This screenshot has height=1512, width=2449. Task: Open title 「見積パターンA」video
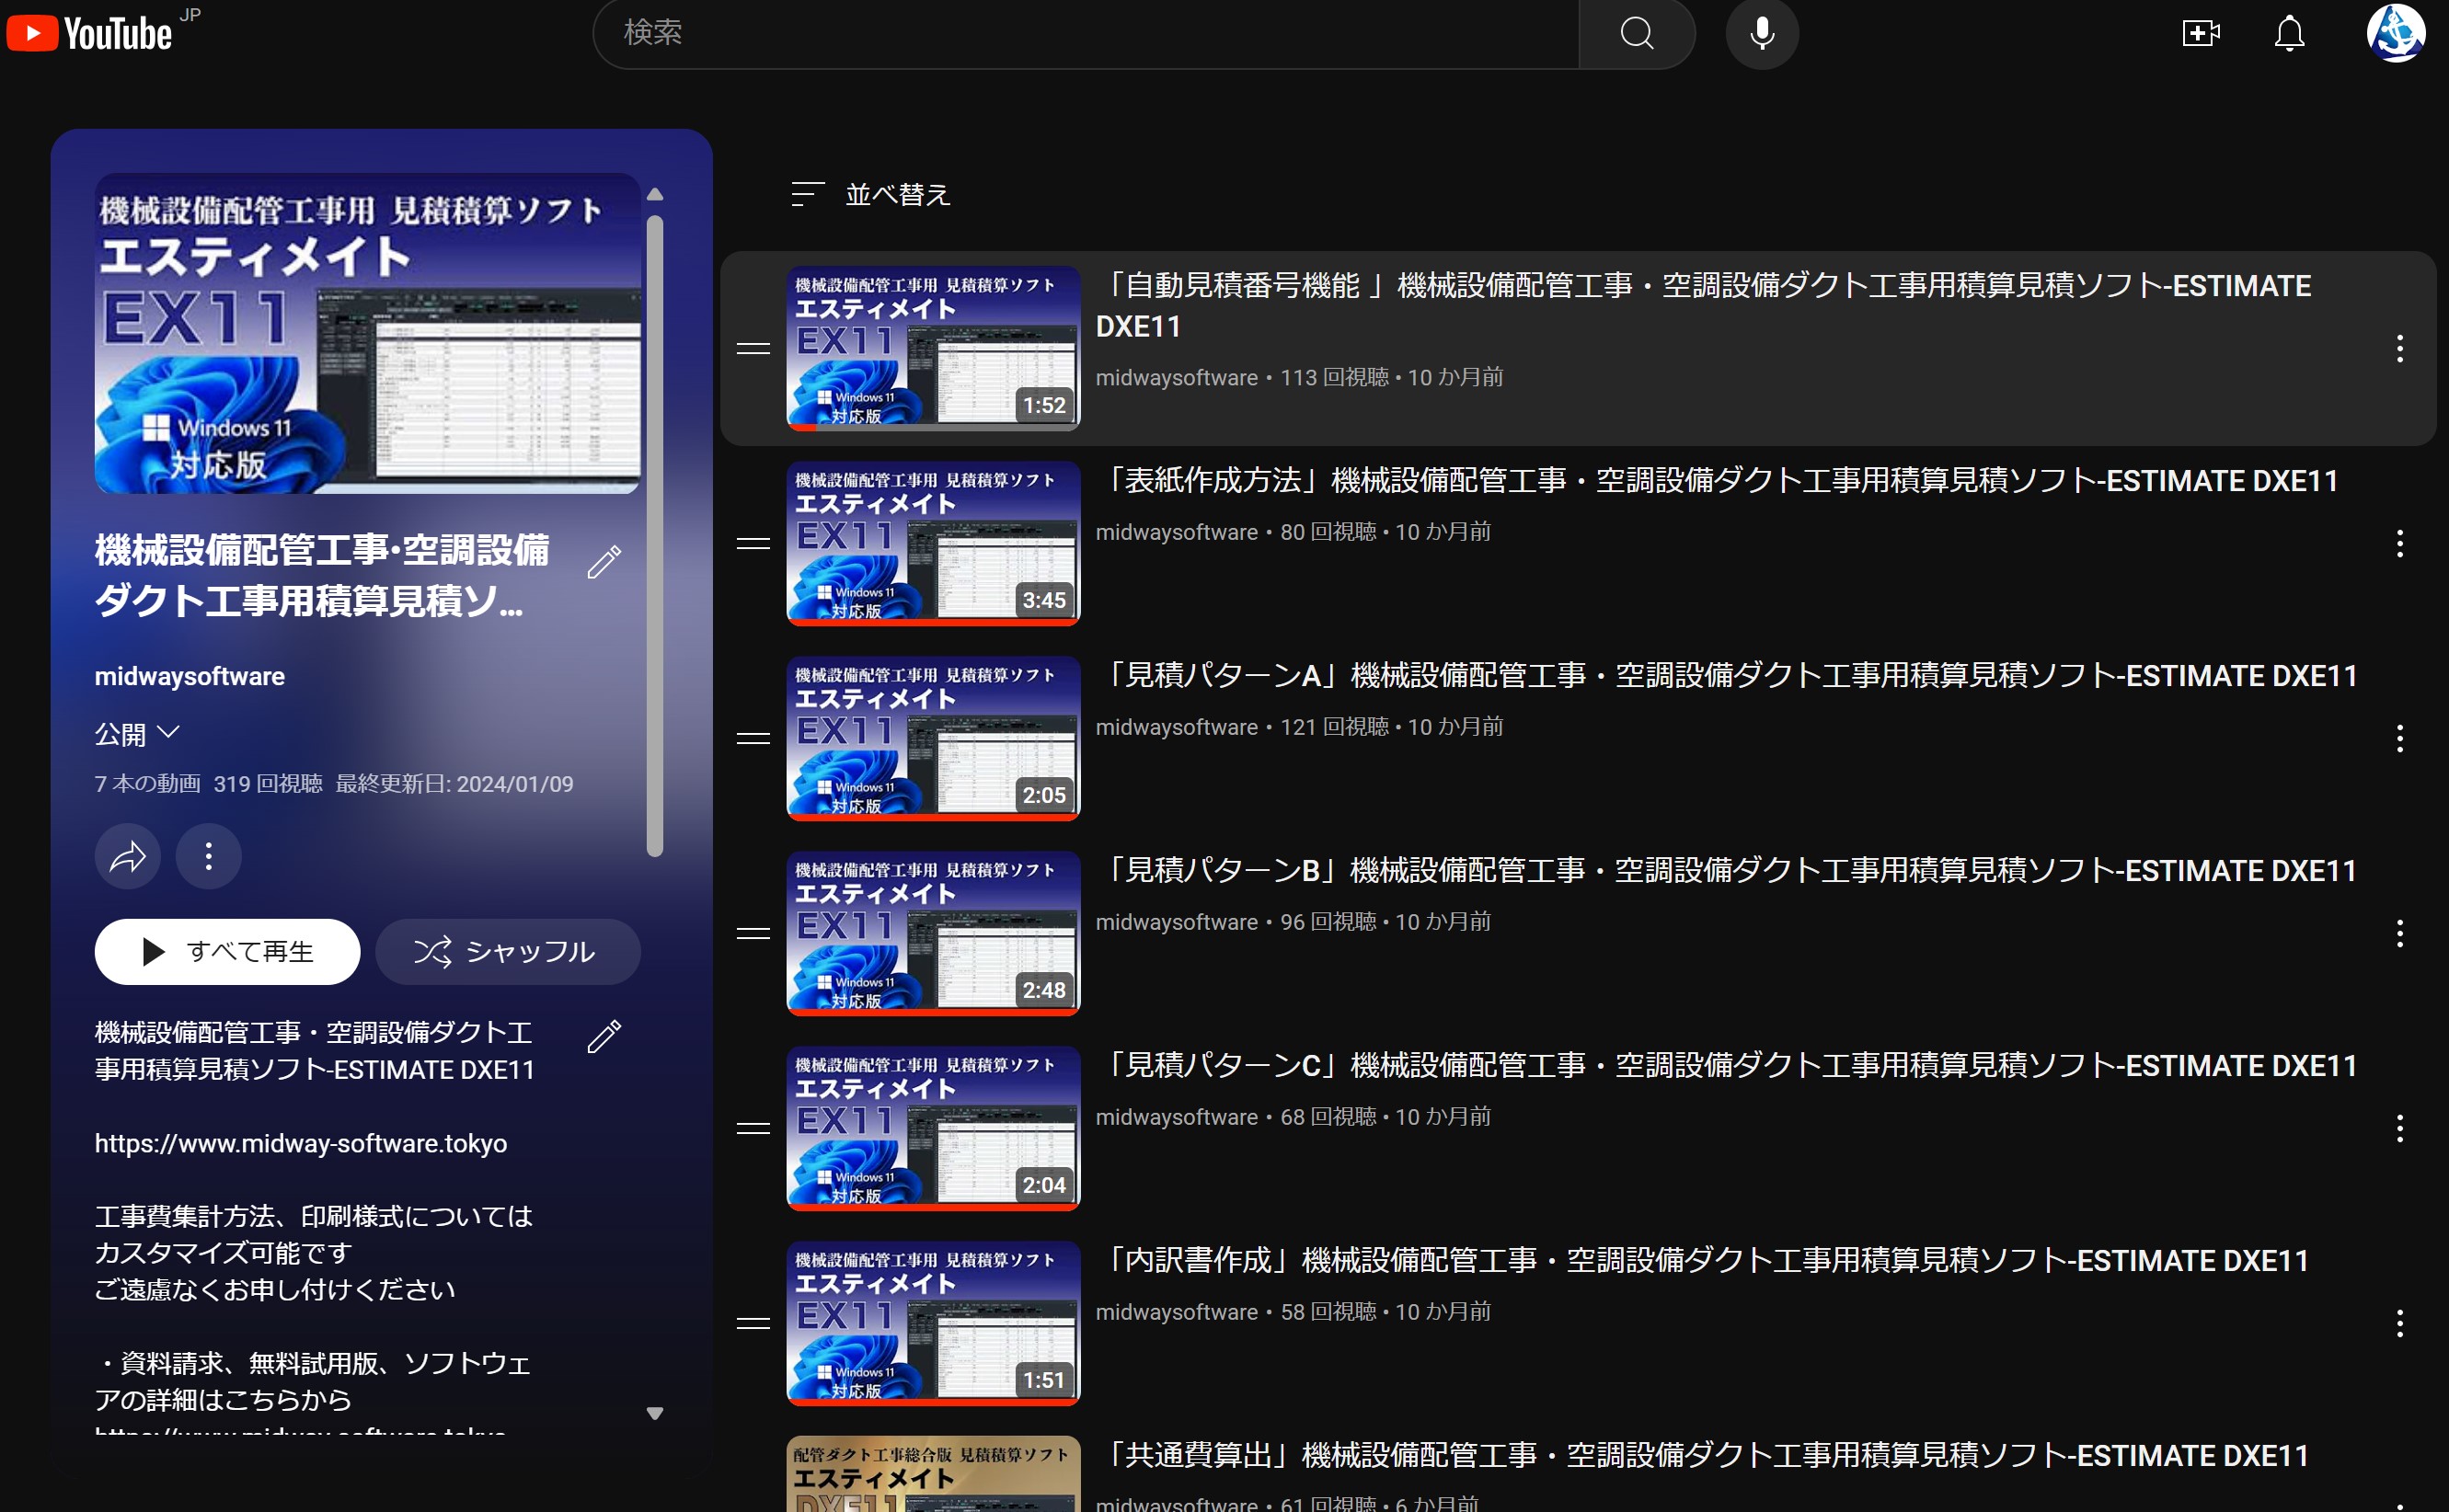click(x=1726, y=676)
